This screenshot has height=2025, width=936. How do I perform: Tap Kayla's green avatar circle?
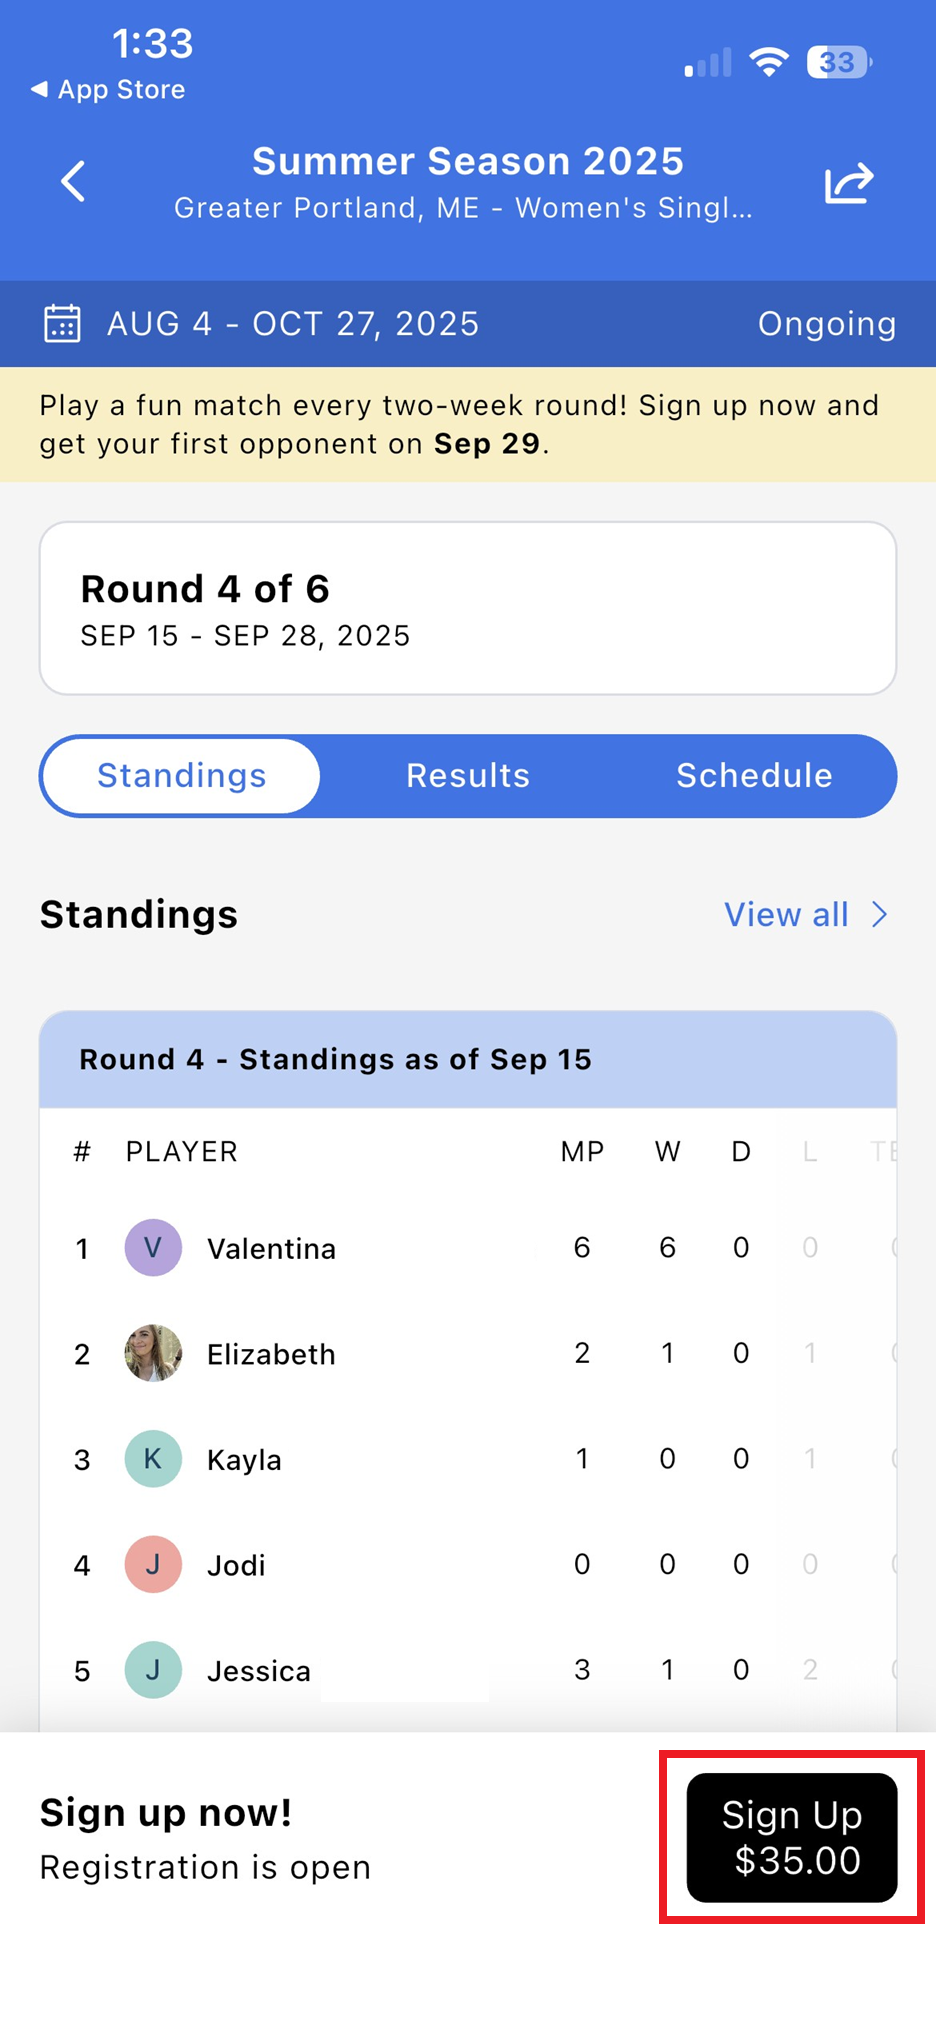pos(152,1459)
